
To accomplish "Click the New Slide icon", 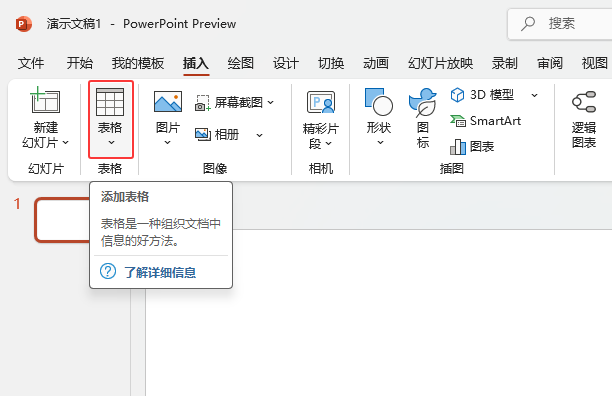I will [45, 100].
